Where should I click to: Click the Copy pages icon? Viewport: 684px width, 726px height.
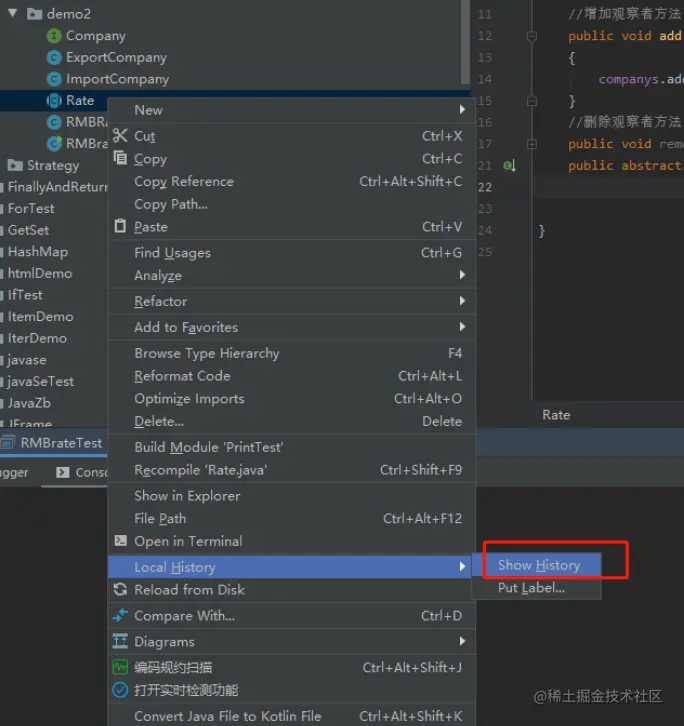(120, 158)
